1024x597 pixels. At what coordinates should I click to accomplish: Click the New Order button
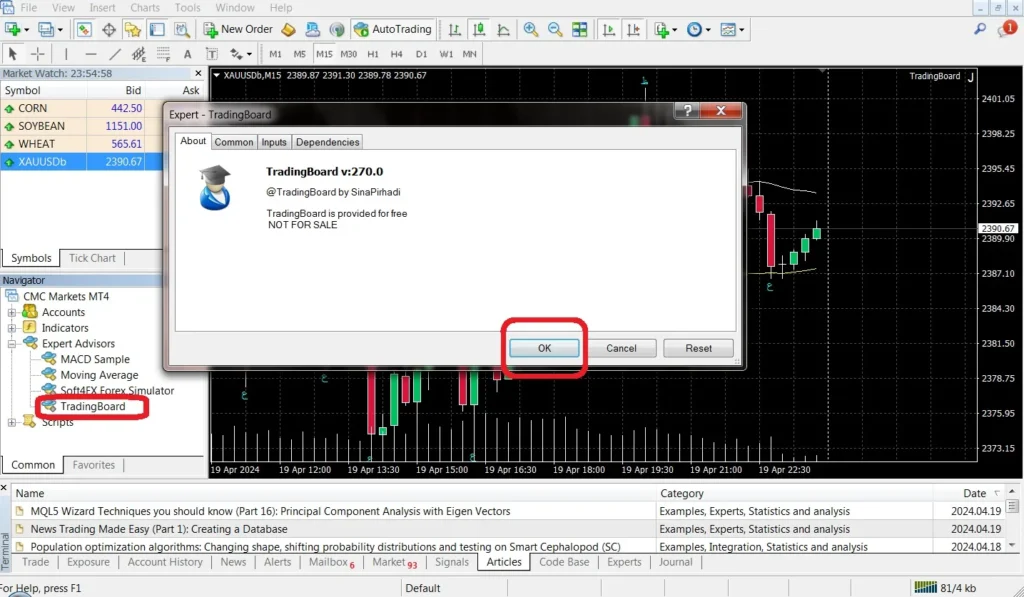click(238, 29)
